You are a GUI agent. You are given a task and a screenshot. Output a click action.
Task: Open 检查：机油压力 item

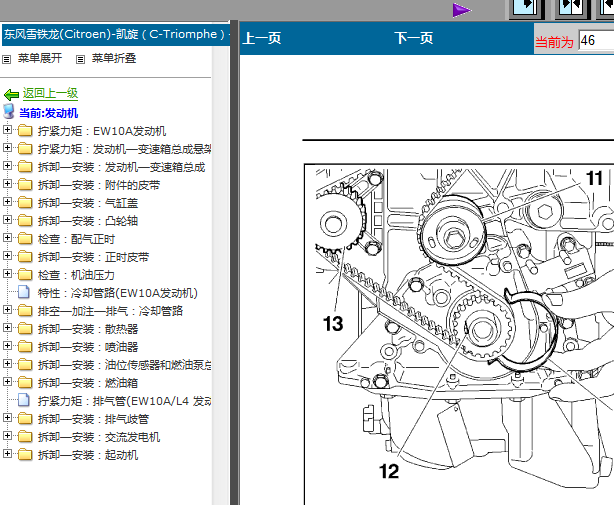pos(76,275)
